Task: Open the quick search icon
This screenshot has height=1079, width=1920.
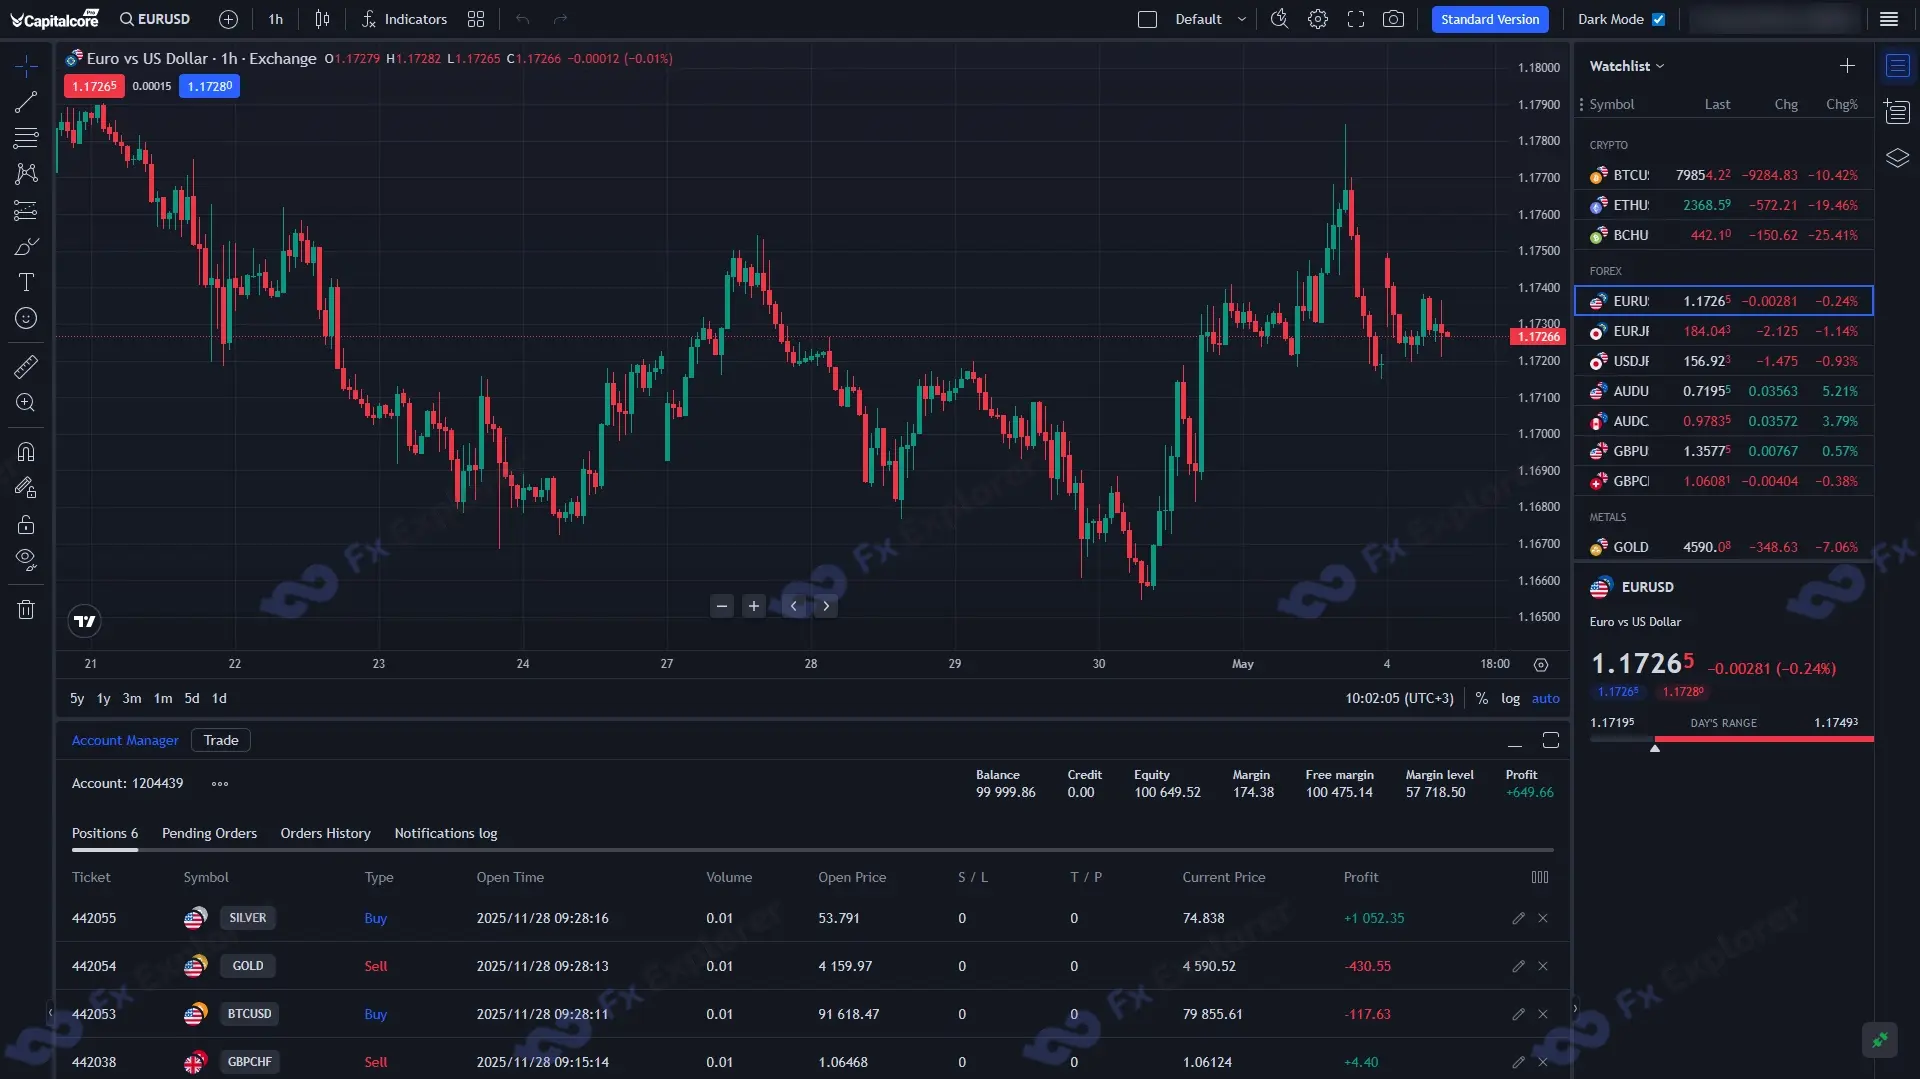Action: pos(1279,19)
